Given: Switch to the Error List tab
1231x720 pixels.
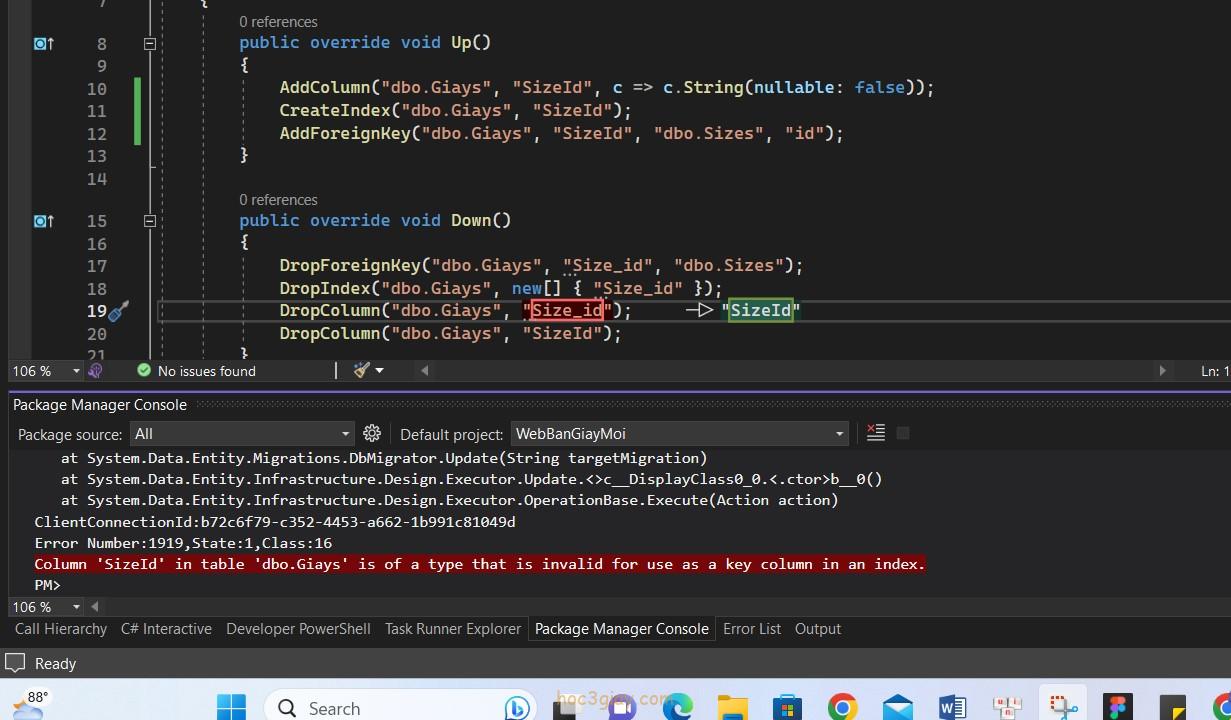Looking at the screenshot, I should tap(751, 629).
